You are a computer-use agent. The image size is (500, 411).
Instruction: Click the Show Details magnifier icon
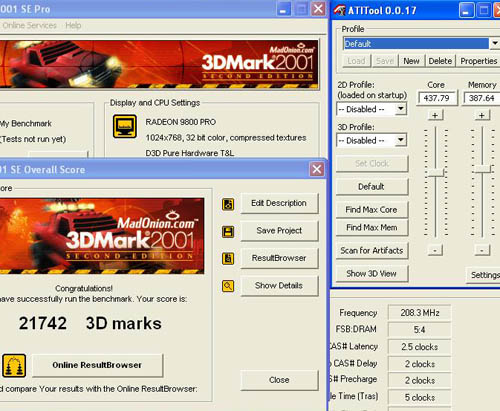pyautogui.click(x=228, y=286)
